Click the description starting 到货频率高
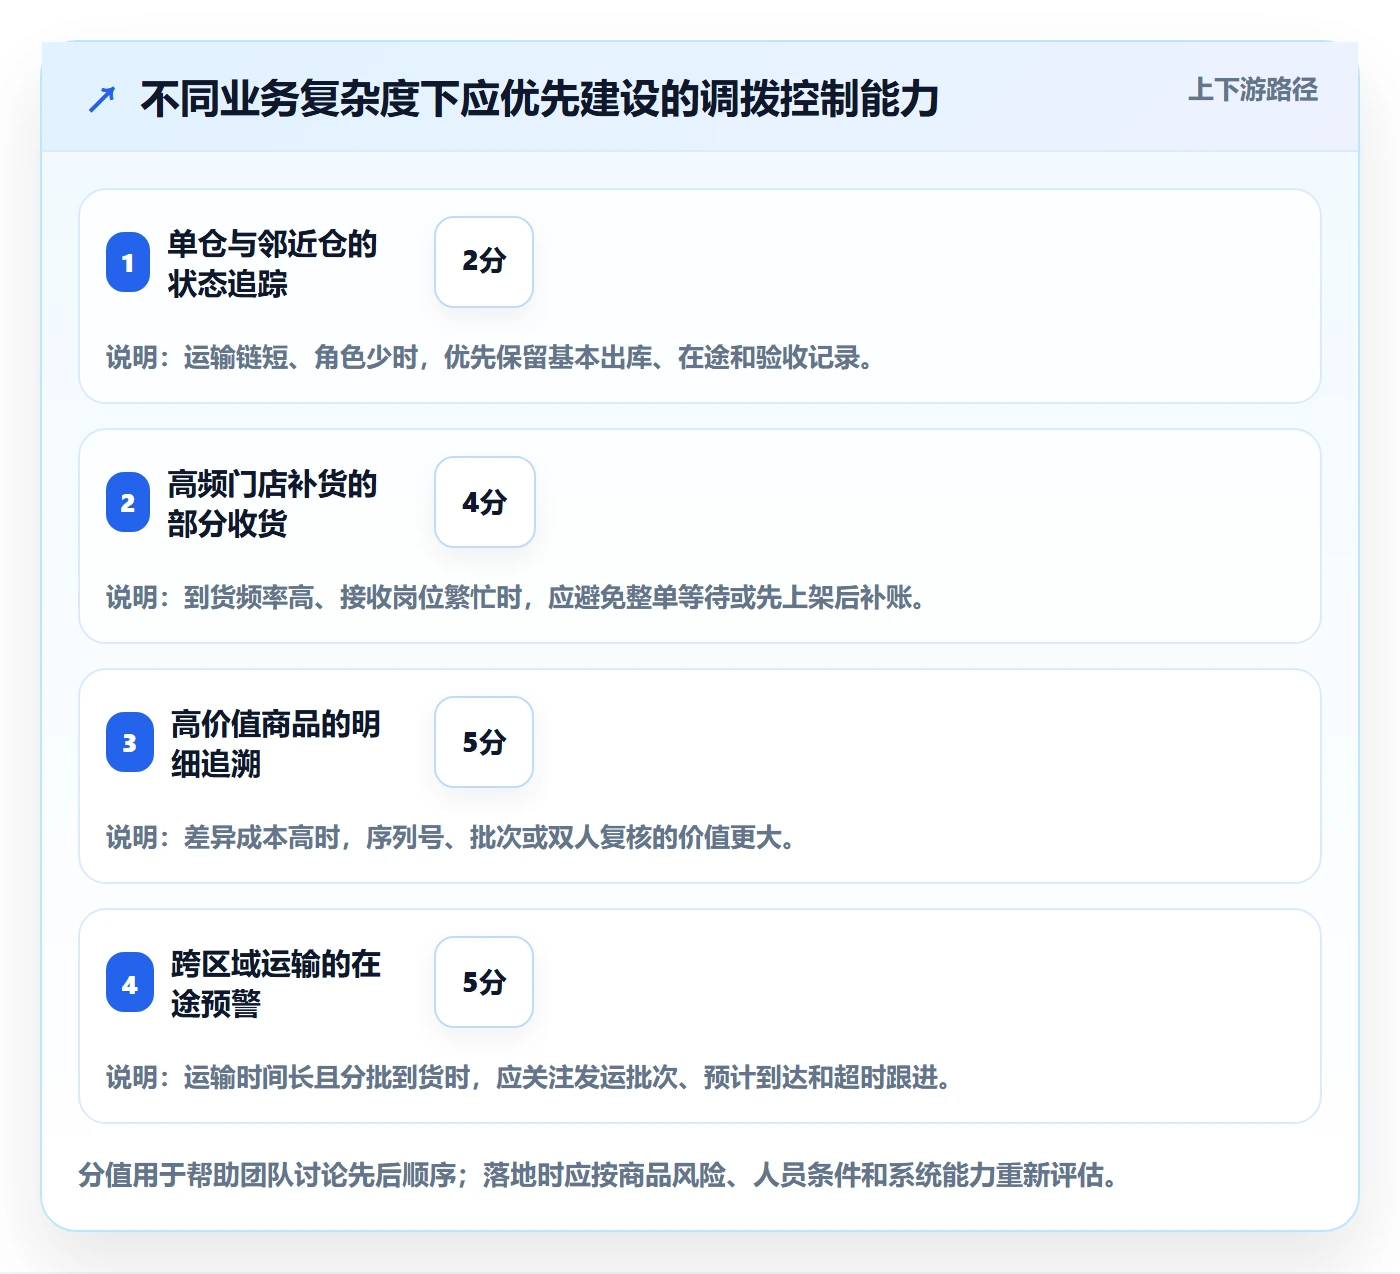The image size is (1400, 1274). click(x=516, y=597)
